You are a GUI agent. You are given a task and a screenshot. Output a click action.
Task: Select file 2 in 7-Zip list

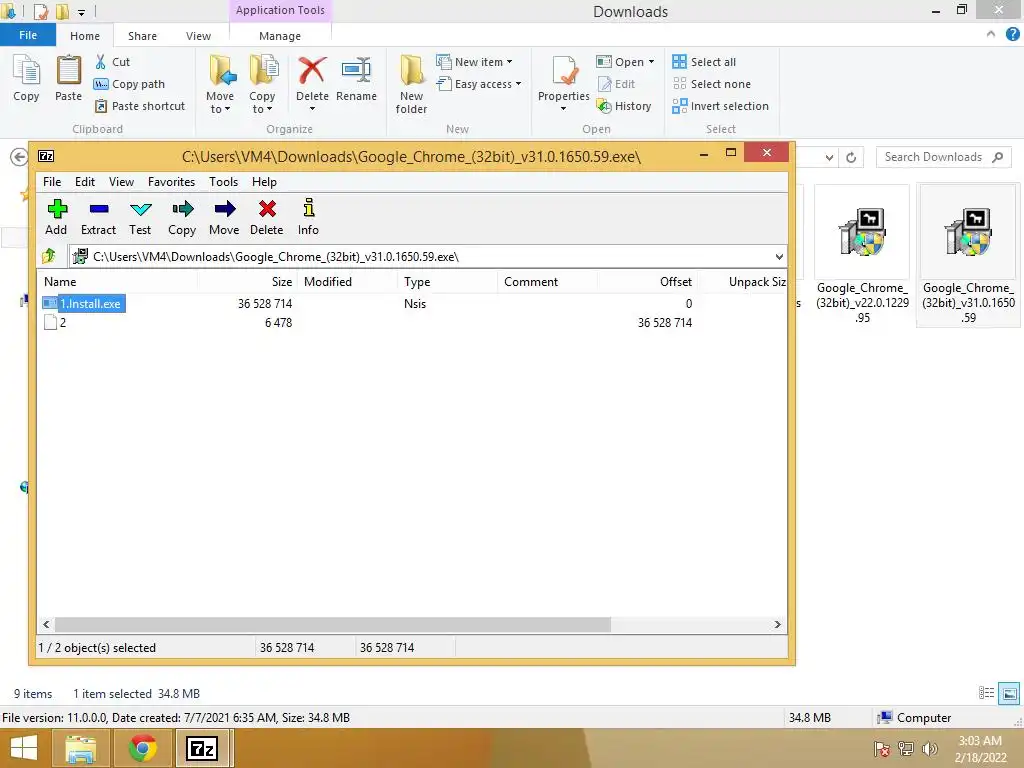click(63, 322)
